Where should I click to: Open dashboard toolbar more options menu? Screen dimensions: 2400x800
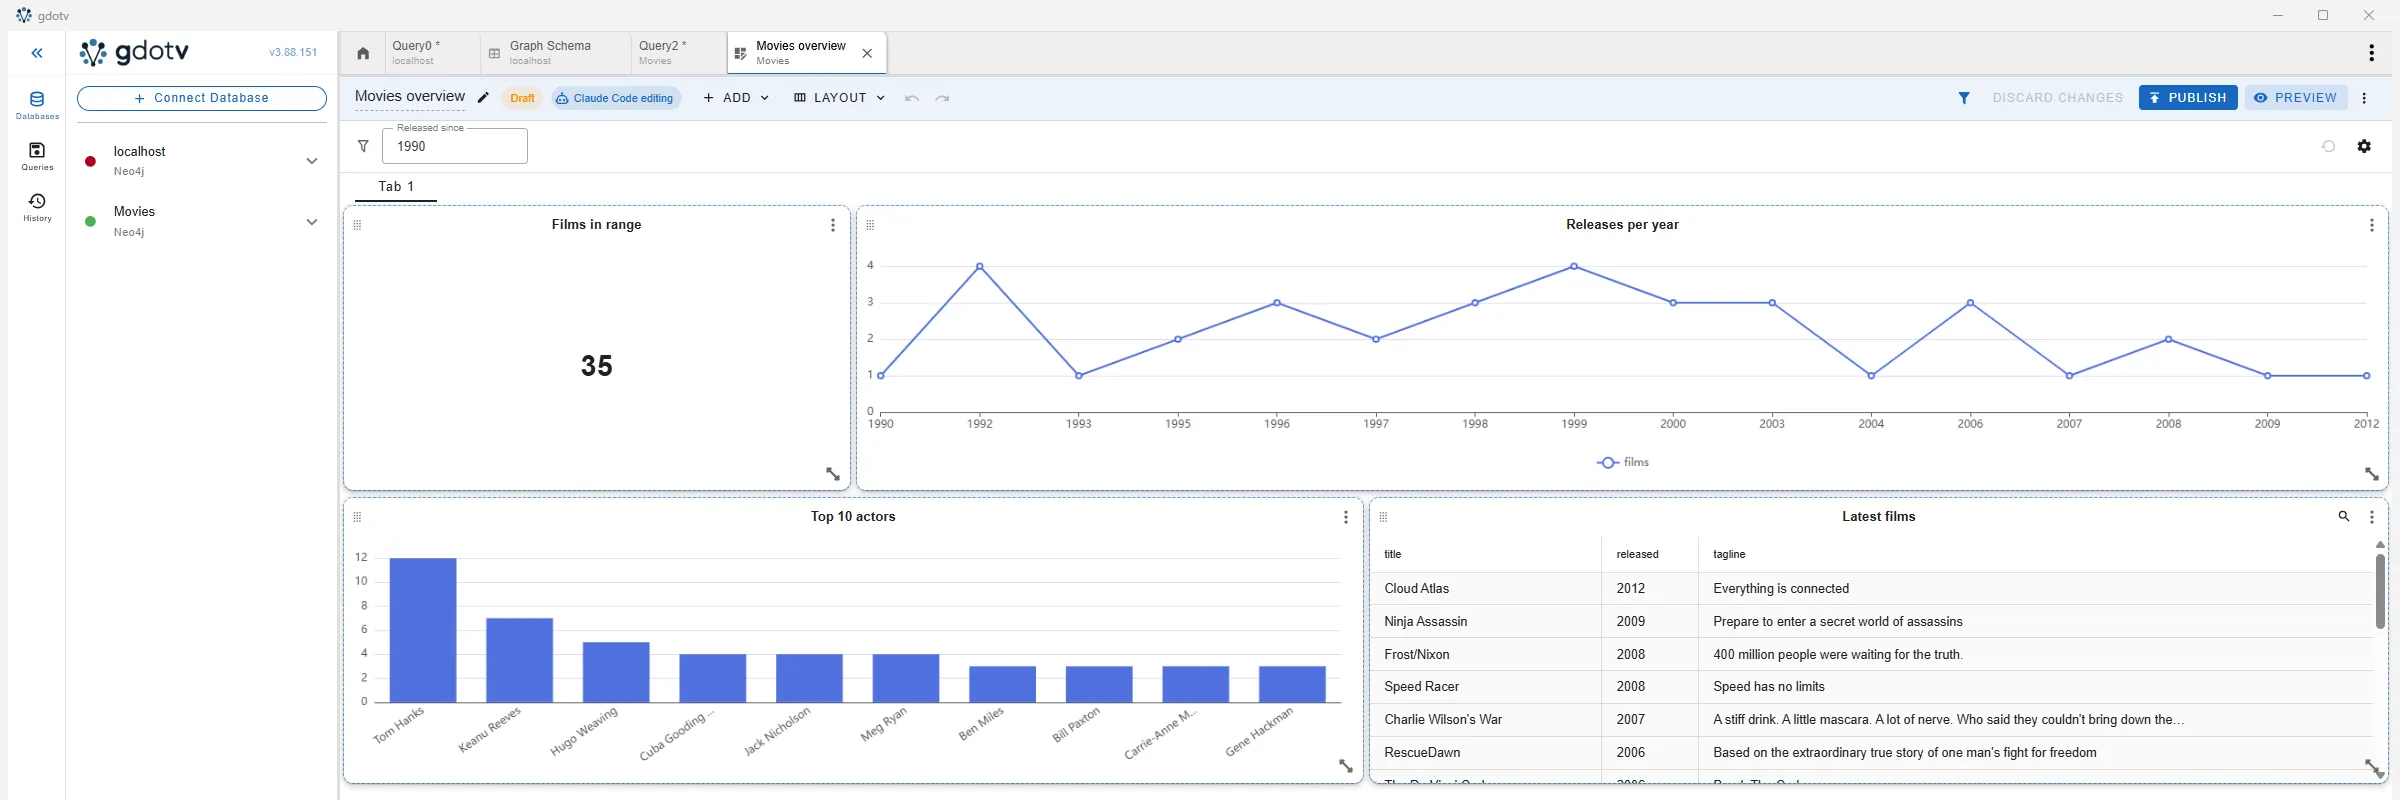(x=2364, y=98)
